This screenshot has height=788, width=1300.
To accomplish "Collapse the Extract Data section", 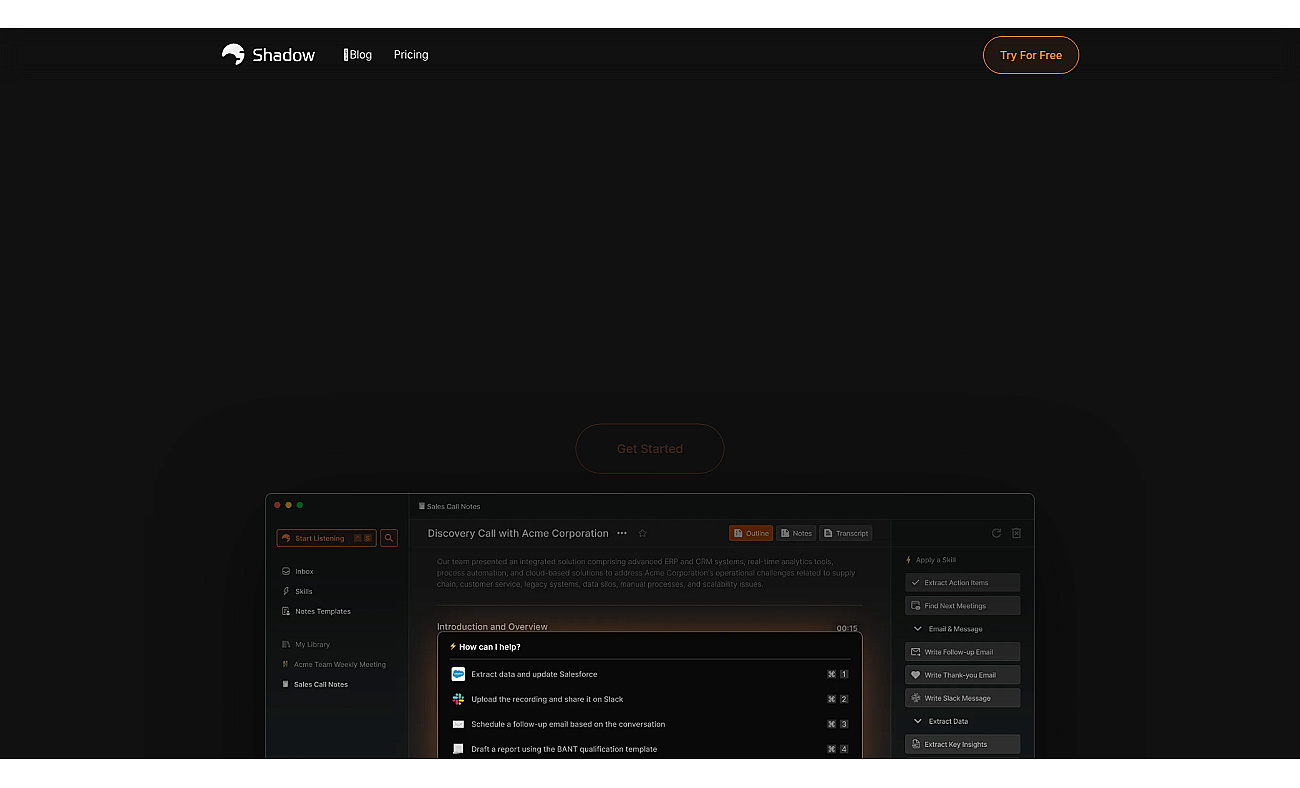I will tap(941, 721).
